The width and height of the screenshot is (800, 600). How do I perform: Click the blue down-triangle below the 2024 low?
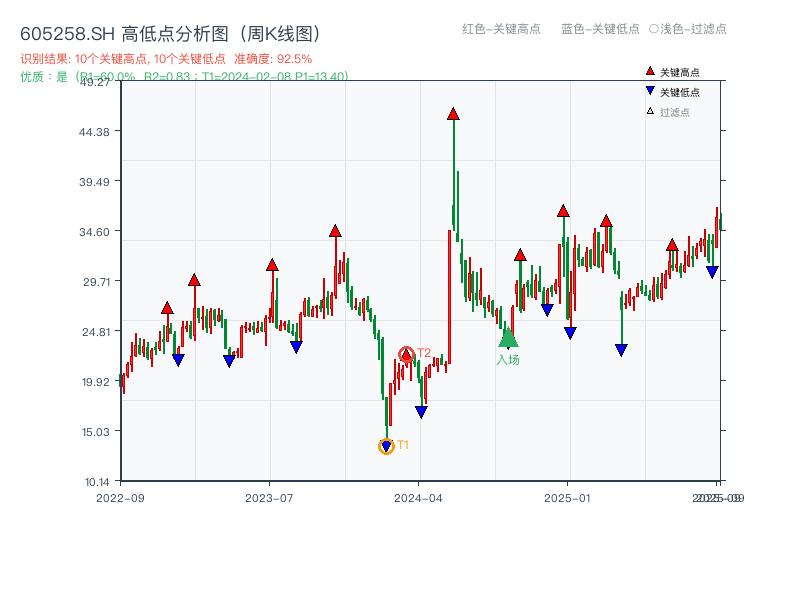[x=421, y=411]
